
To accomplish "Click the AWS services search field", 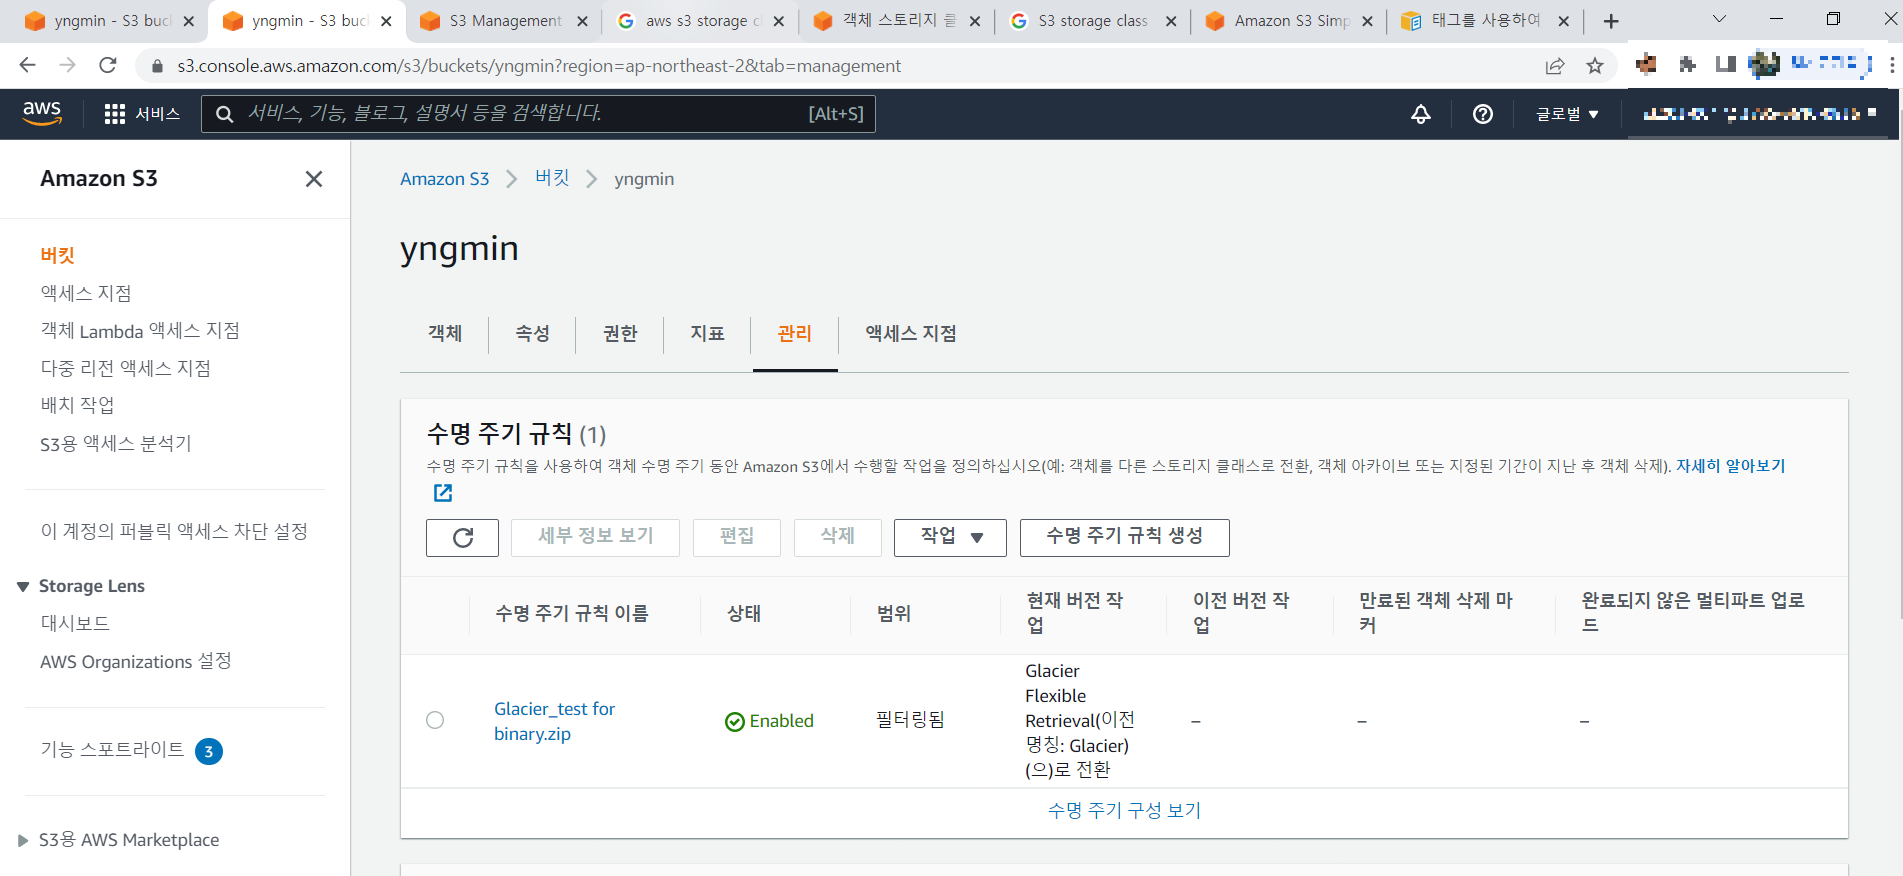I will pos(538,114).
